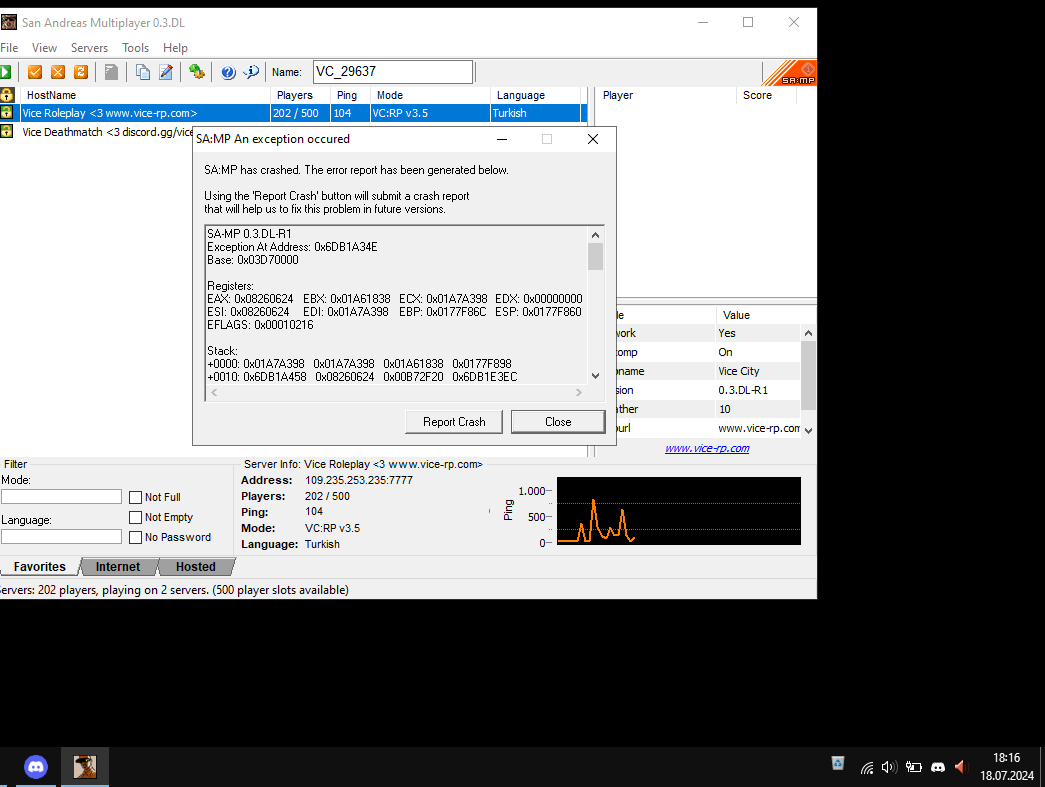This screenshot has height=787, width=1045.
Task: Switch to the Favorites tab
Action: (40, 566)
